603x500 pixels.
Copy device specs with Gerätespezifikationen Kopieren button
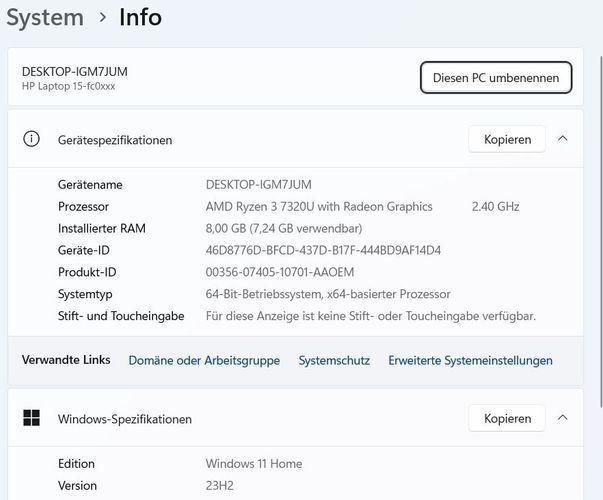[x=507, y=139]
